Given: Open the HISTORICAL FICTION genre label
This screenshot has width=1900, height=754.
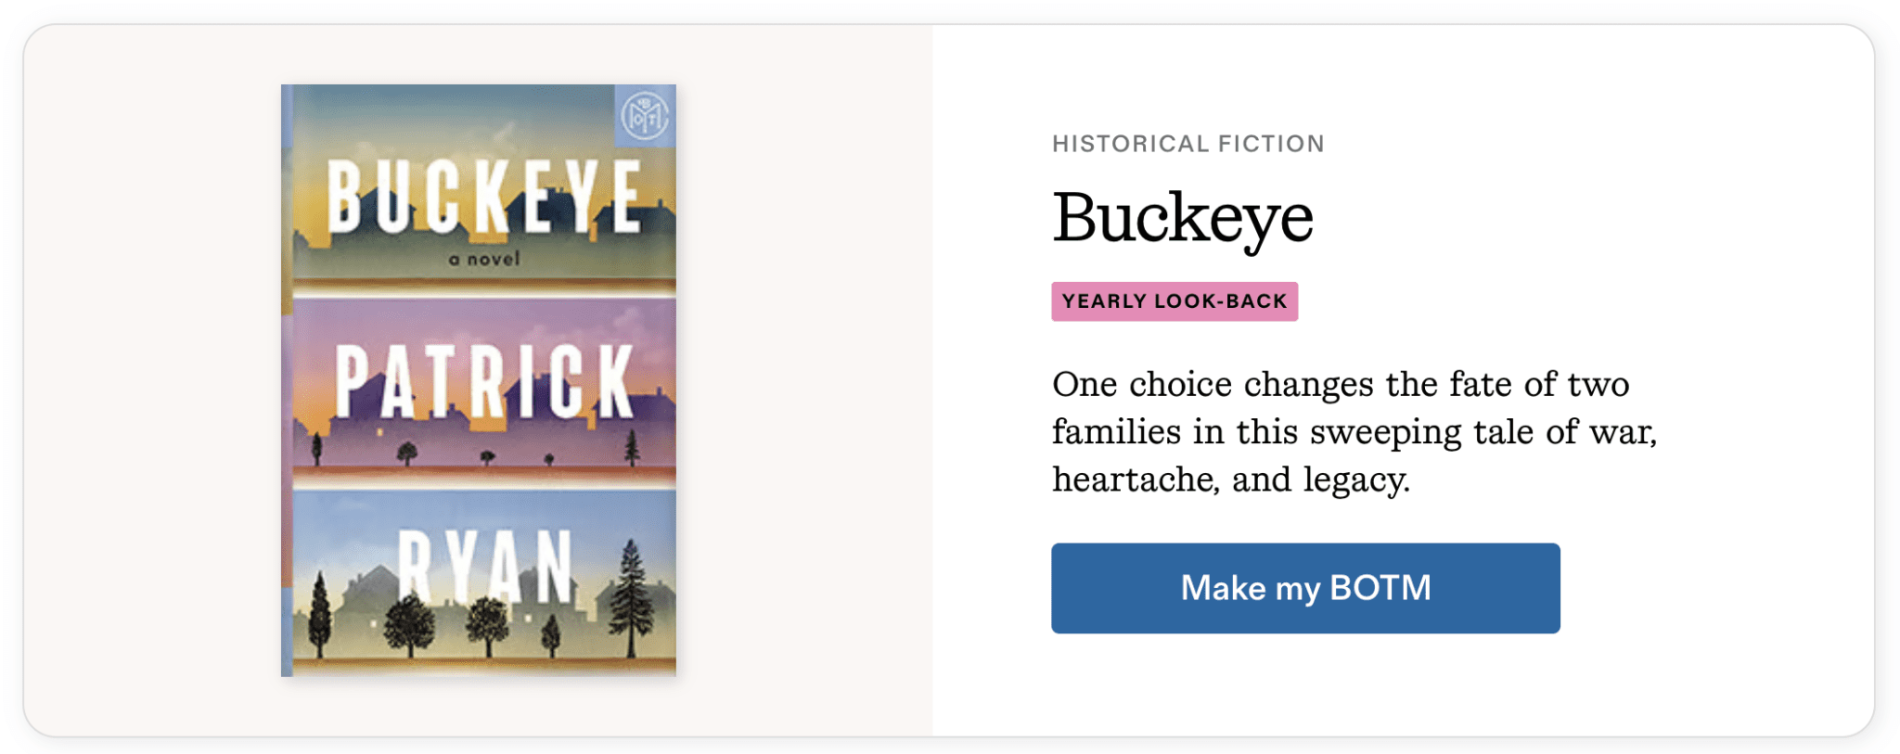Looking at the screenshot, I should (x=1187, y=144).
